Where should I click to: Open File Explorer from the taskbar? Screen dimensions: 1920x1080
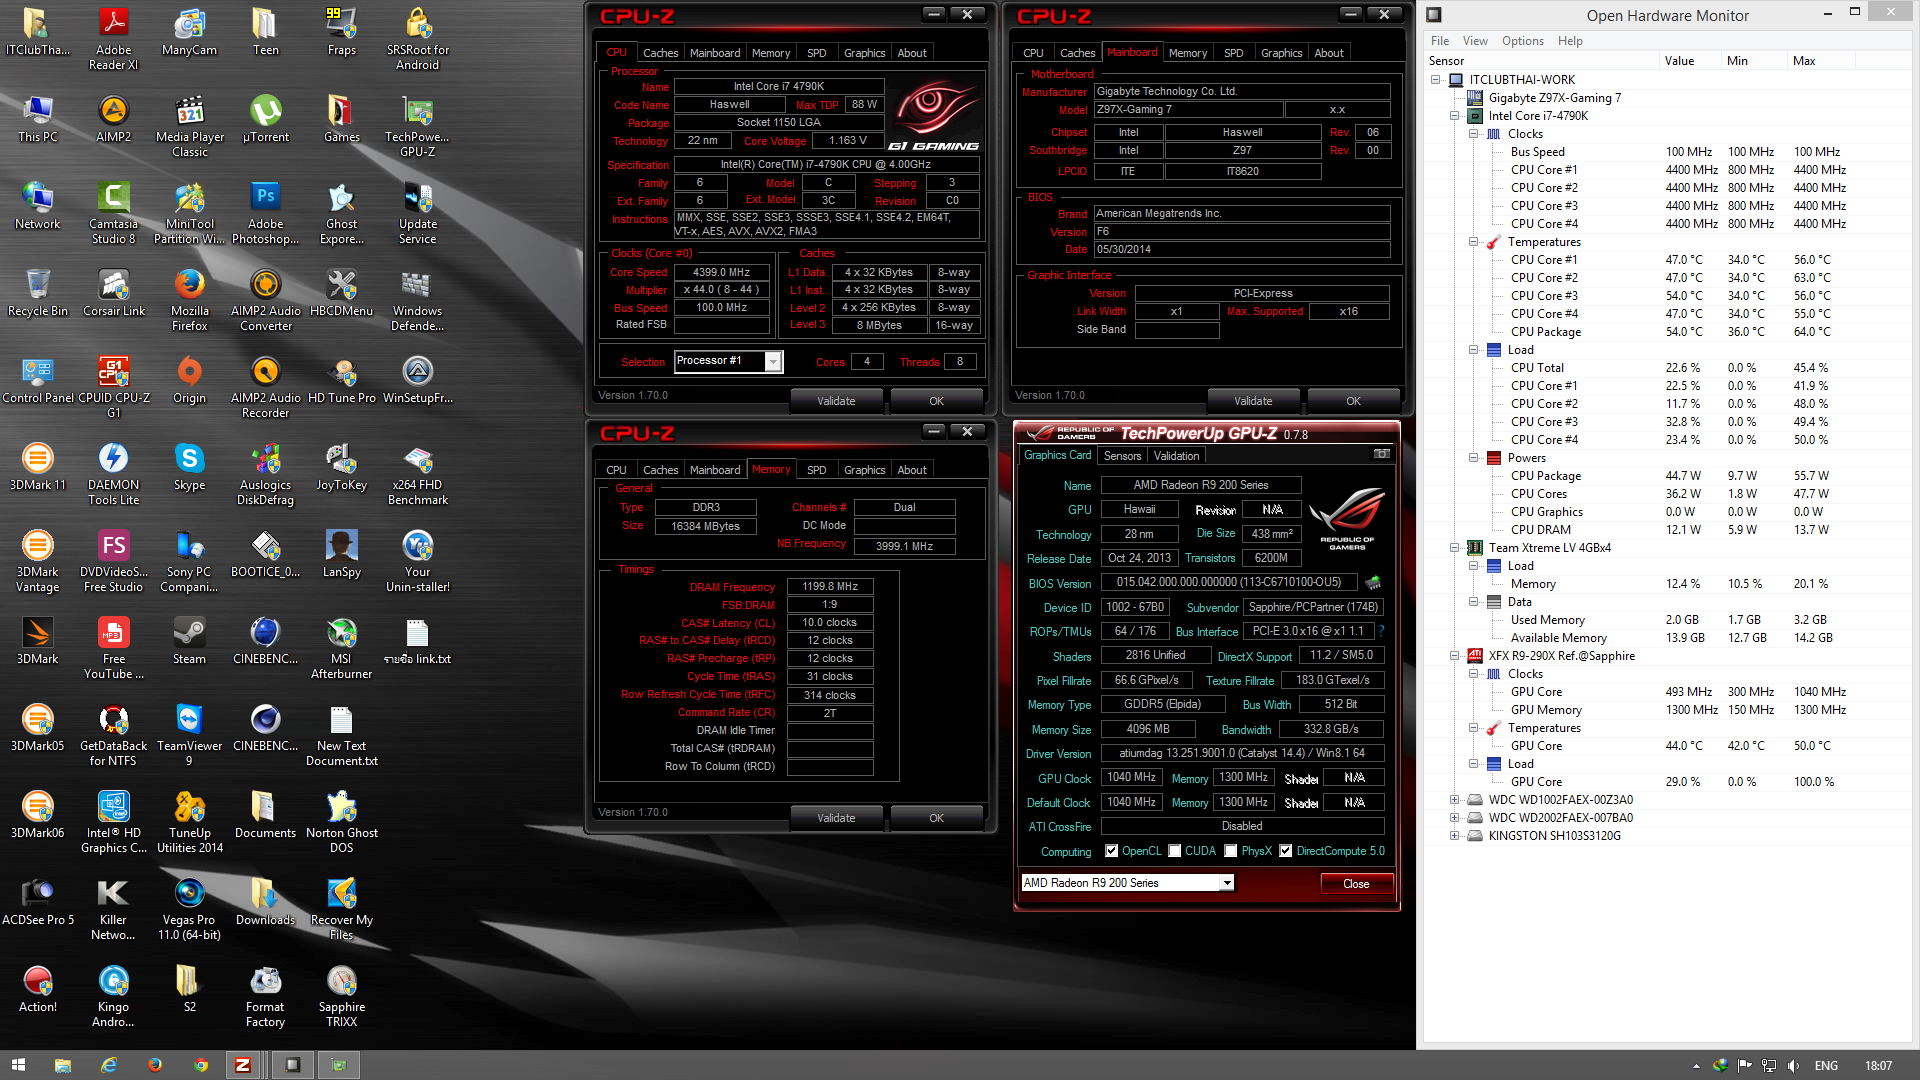point(63,1065)
